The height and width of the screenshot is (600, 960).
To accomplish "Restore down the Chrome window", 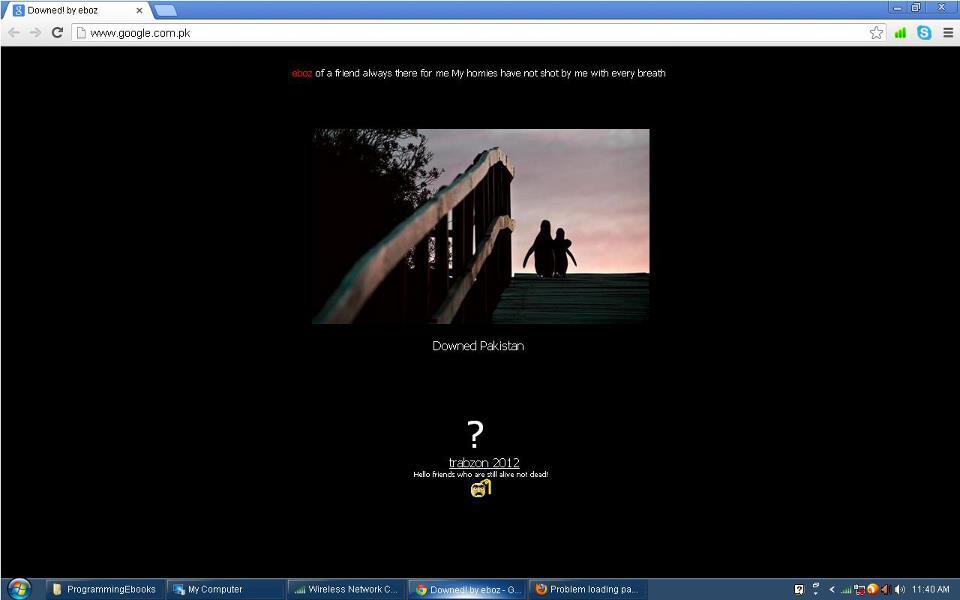I will point(916,8).
